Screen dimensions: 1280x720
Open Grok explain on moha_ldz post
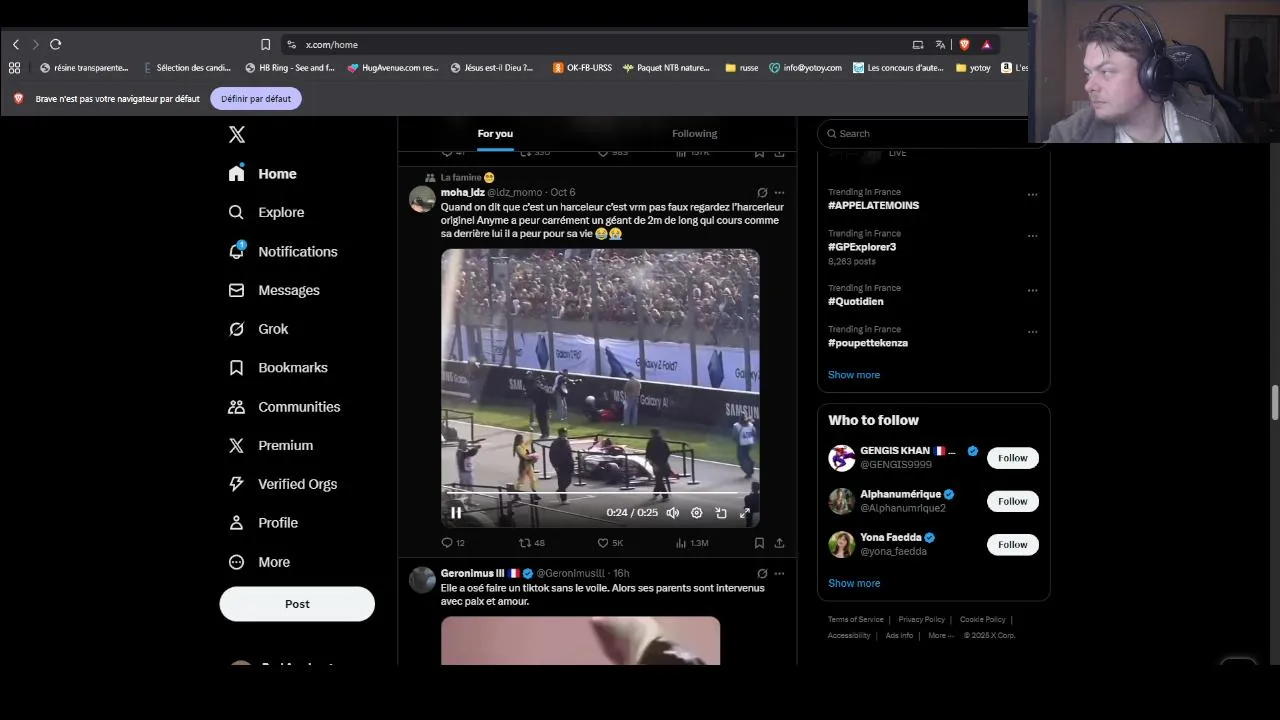pos(762,193)
